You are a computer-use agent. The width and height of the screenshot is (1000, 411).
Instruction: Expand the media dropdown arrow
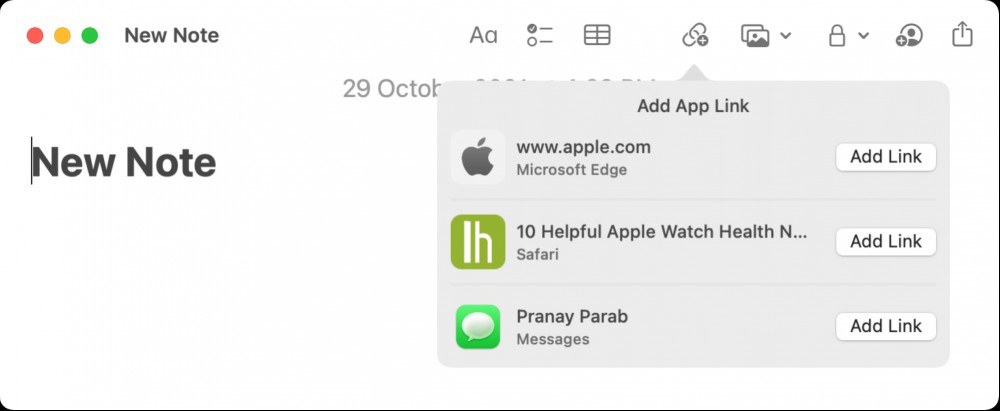coord(786,35)
